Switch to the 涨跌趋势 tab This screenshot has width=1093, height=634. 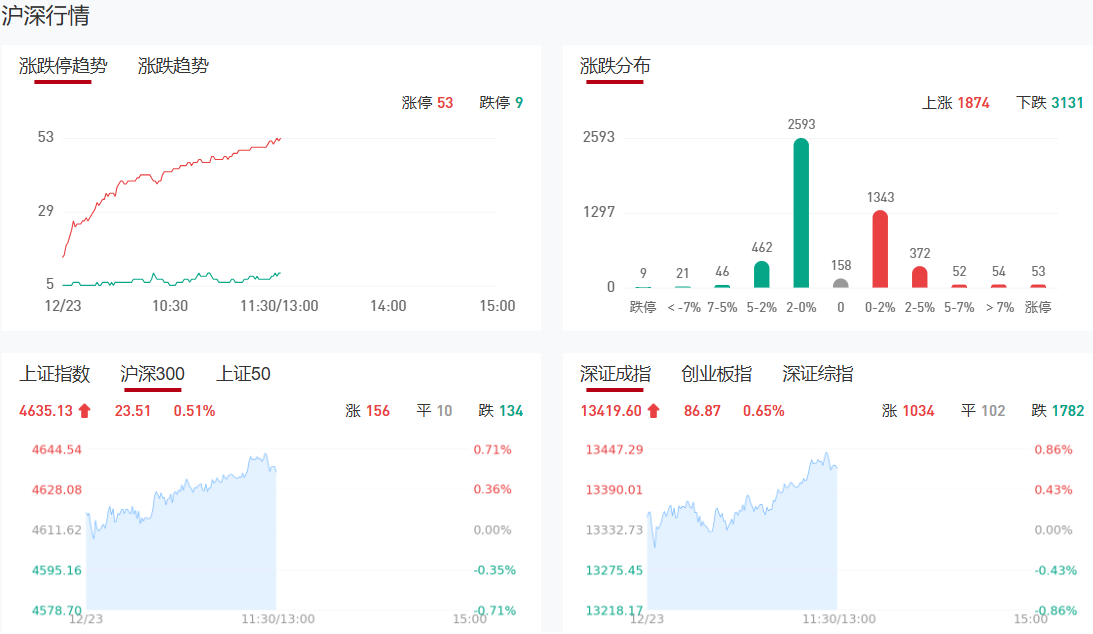point(173,67)
